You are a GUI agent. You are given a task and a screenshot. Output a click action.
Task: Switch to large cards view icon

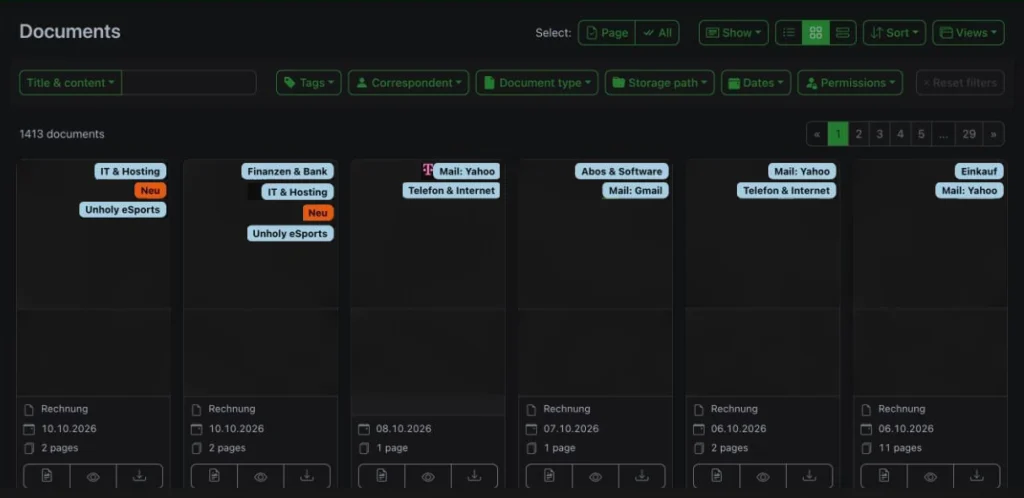[x=842, y=33]
